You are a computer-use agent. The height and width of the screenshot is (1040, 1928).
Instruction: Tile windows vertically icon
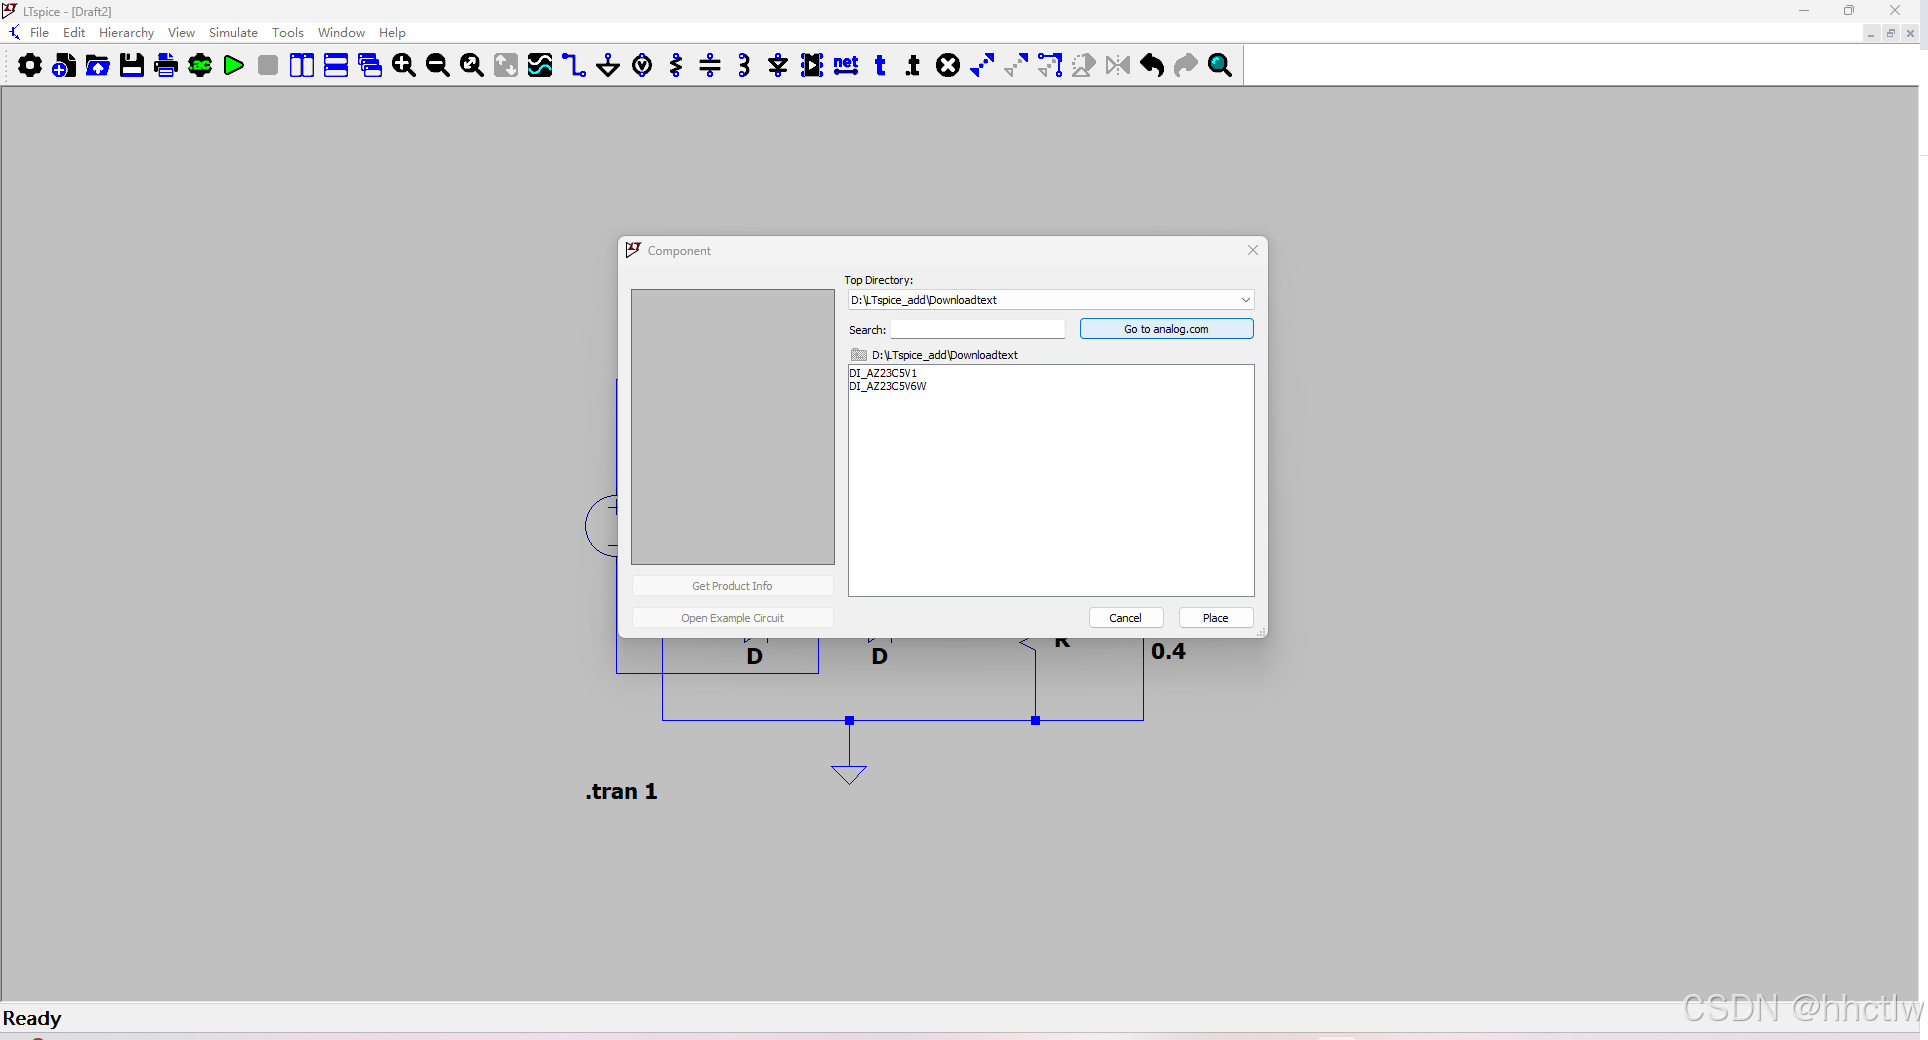302,66
